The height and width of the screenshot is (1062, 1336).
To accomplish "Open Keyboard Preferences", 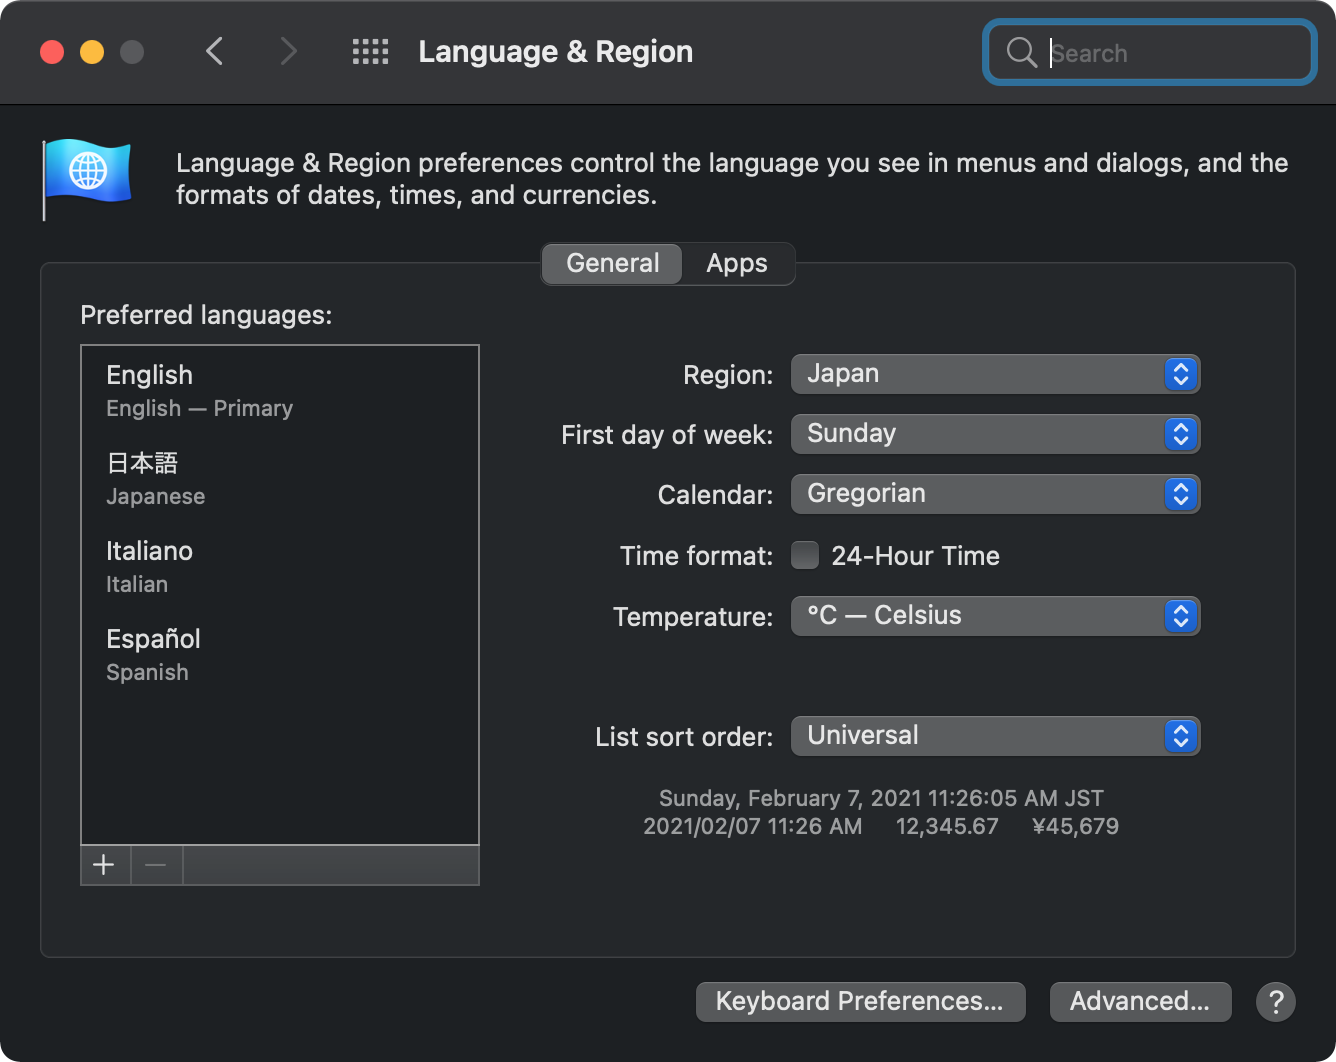I will (x=860, y=1001).
